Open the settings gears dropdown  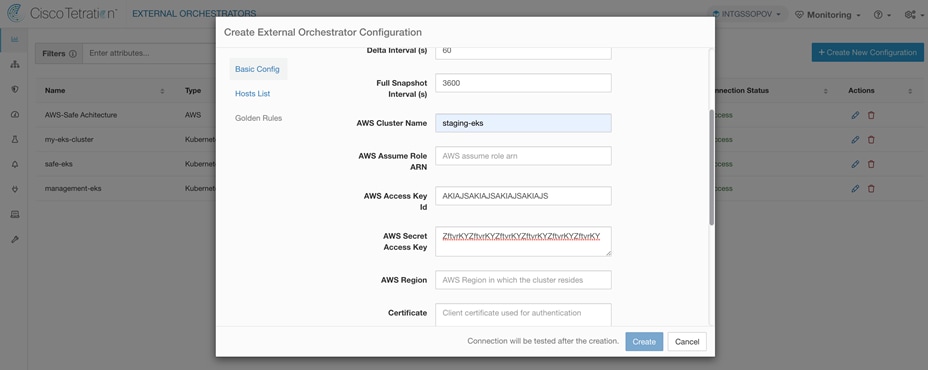[914, 15]
